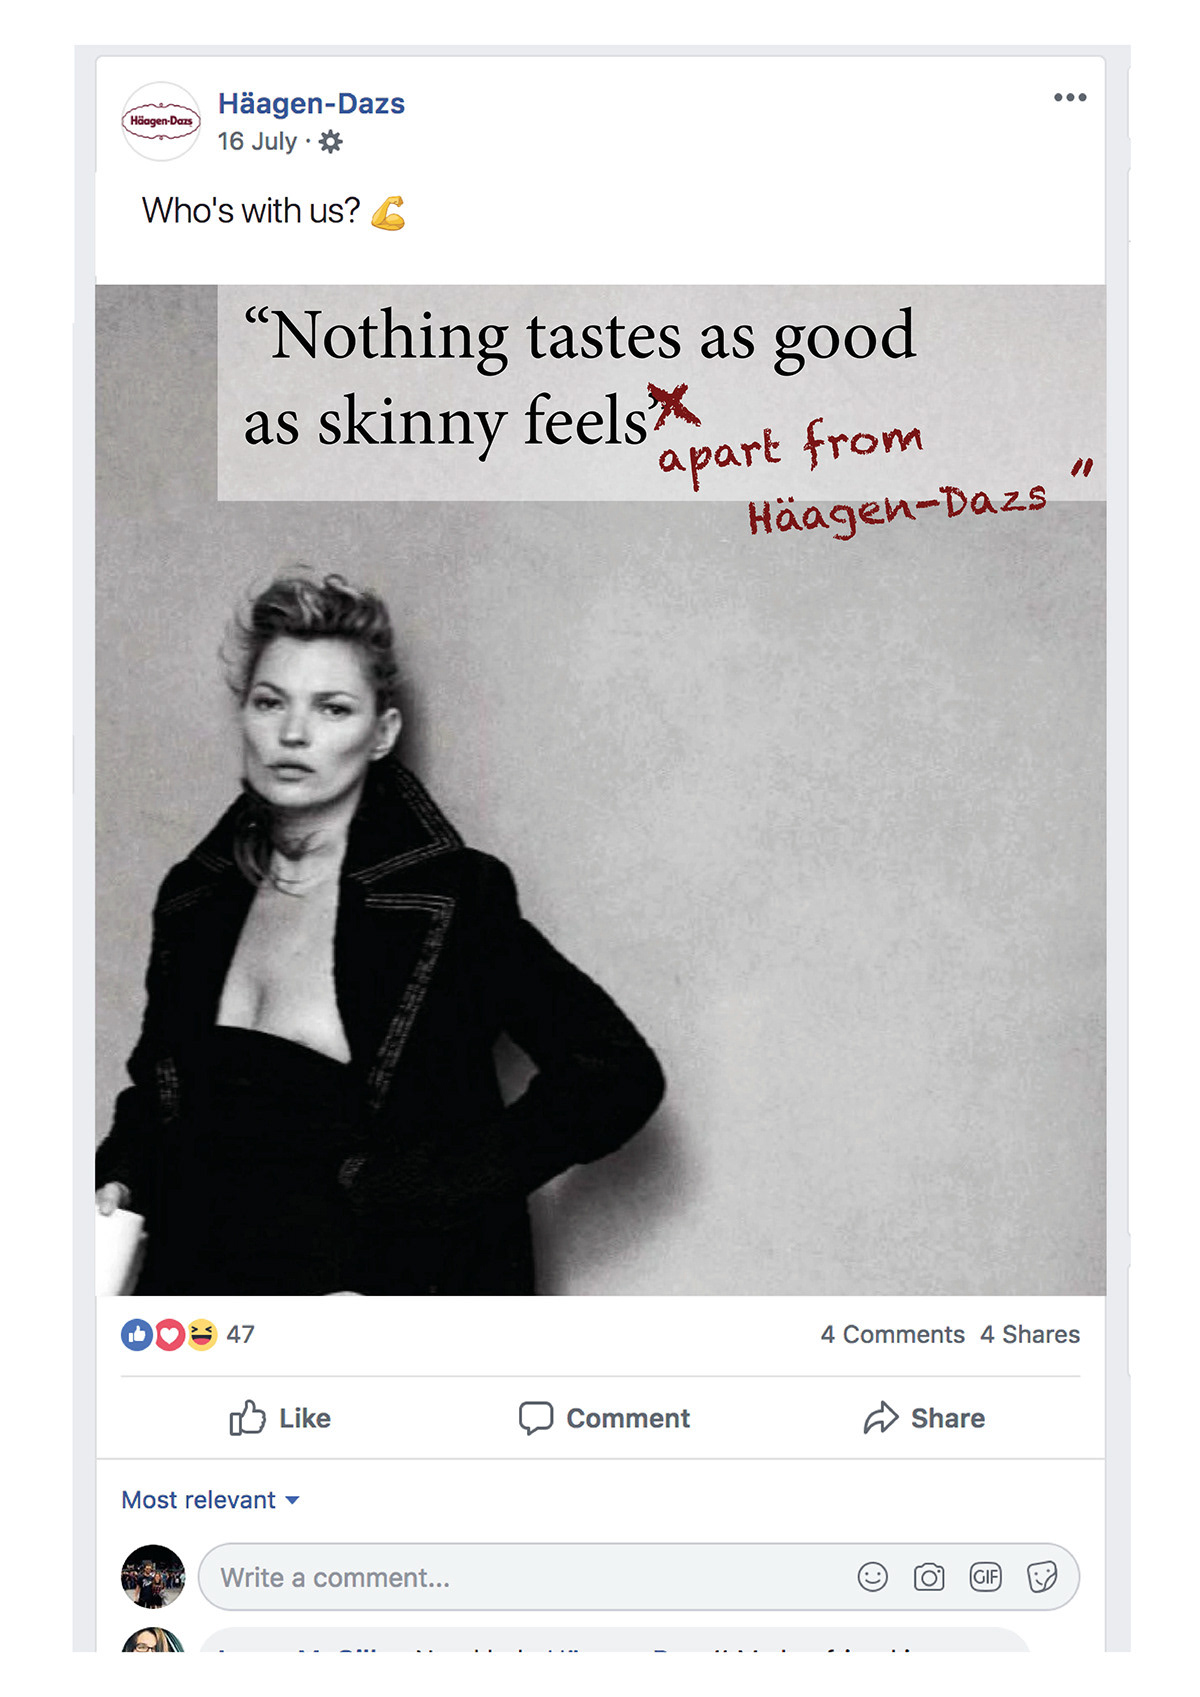Open the post image with the quote

coord(600,790)
